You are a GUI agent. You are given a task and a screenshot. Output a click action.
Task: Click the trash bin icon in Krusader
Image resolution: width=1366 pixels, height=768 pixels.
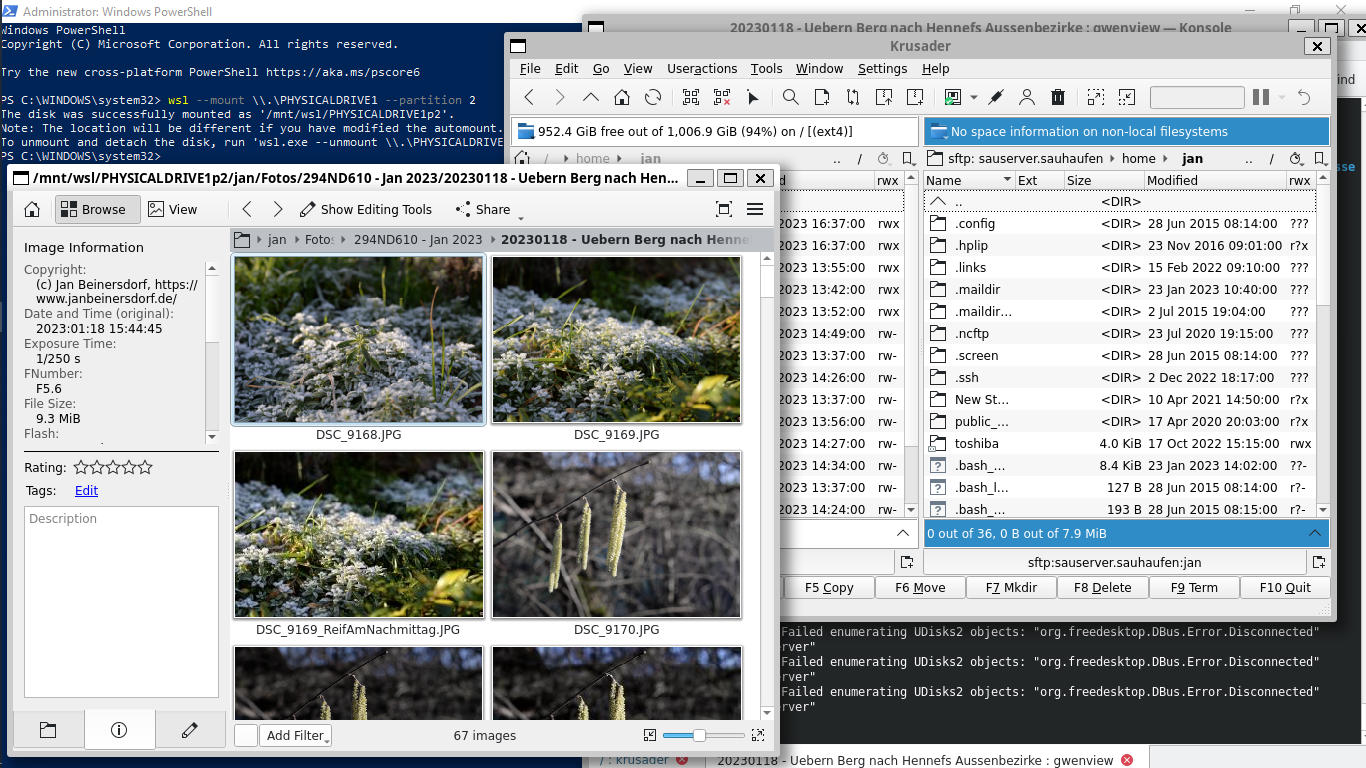[x=1058, y=97]
